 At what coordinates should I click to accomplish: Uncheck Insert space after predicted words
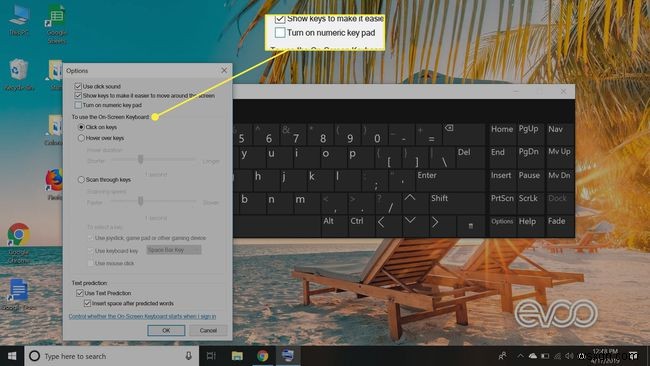(x=87, y=303)
